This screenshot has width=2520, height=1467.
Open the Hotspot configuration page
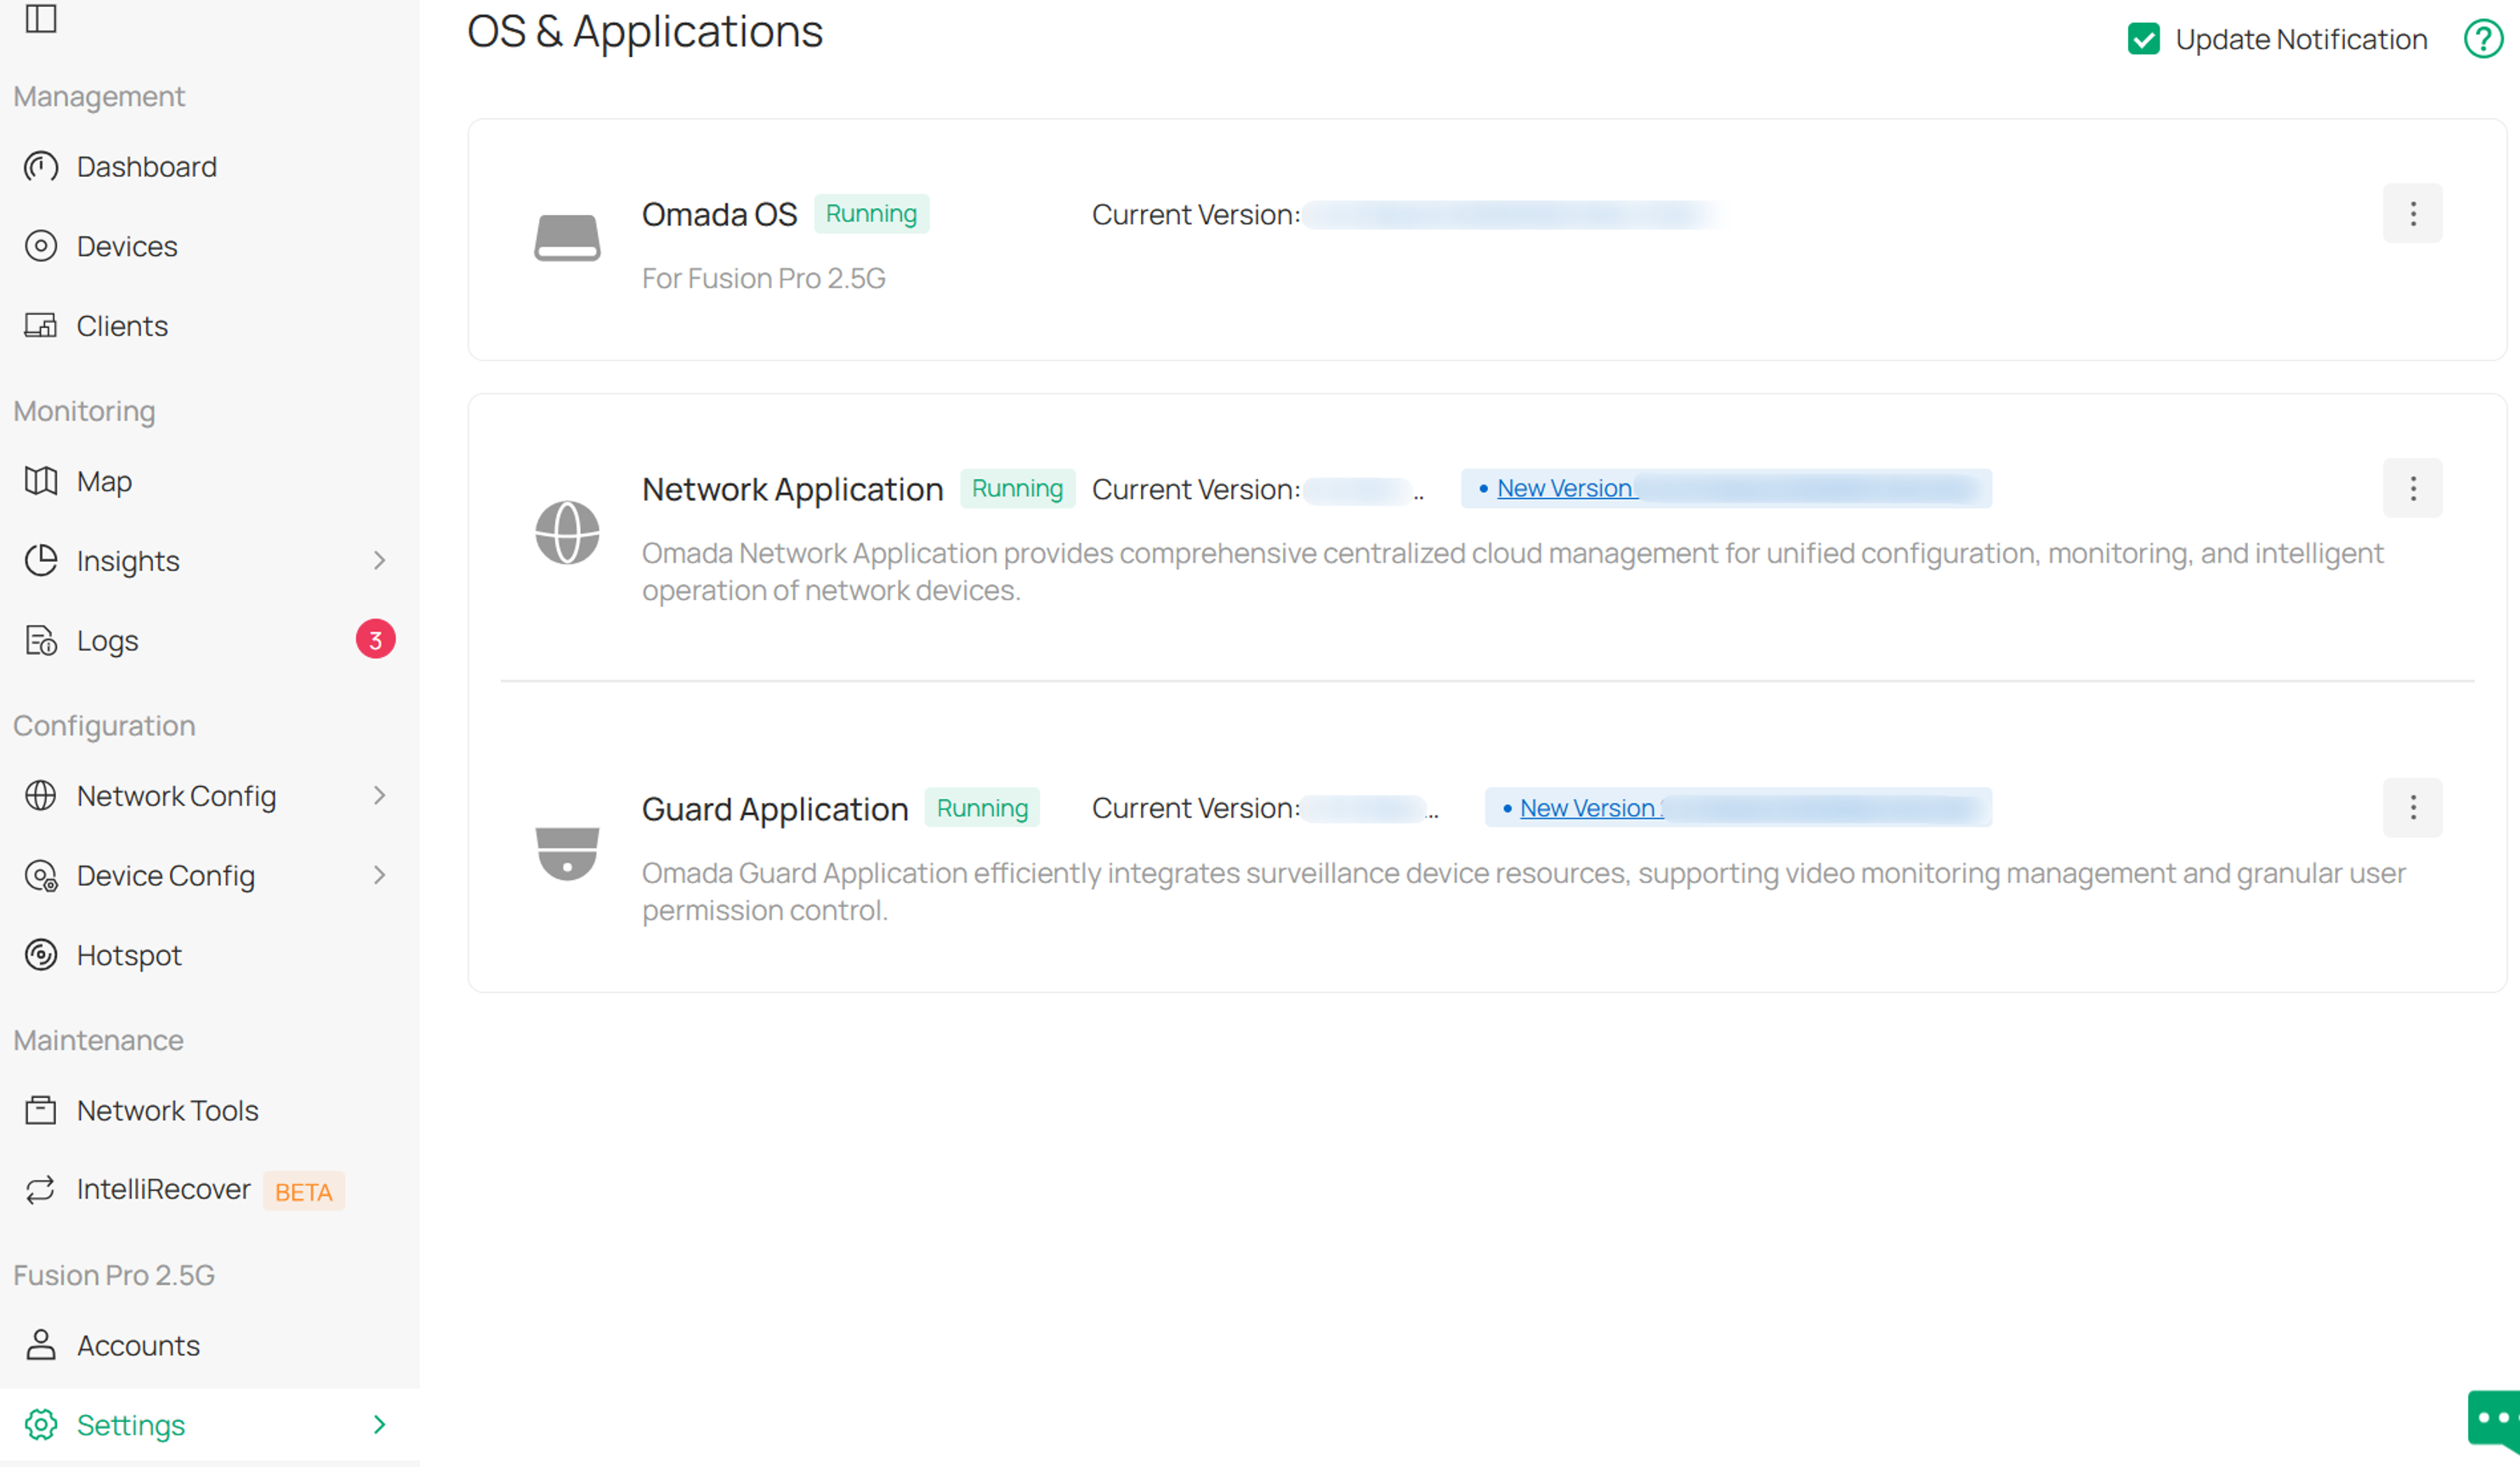click(x=210, y=955)
